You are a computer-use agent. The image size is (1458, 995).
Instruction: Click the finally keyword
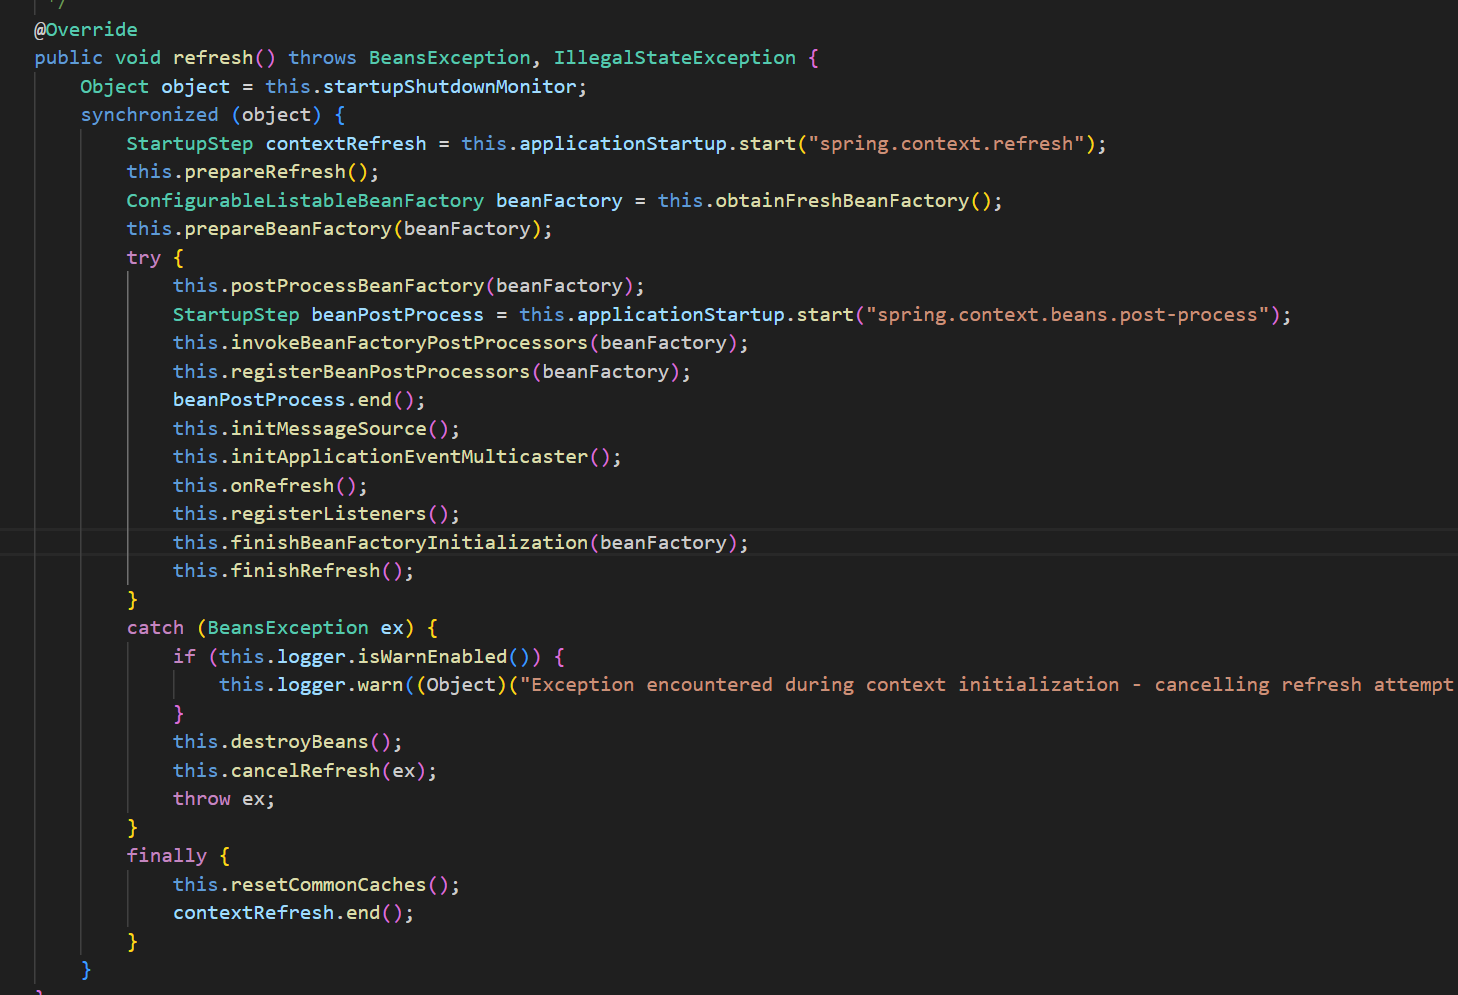[166, 856]
